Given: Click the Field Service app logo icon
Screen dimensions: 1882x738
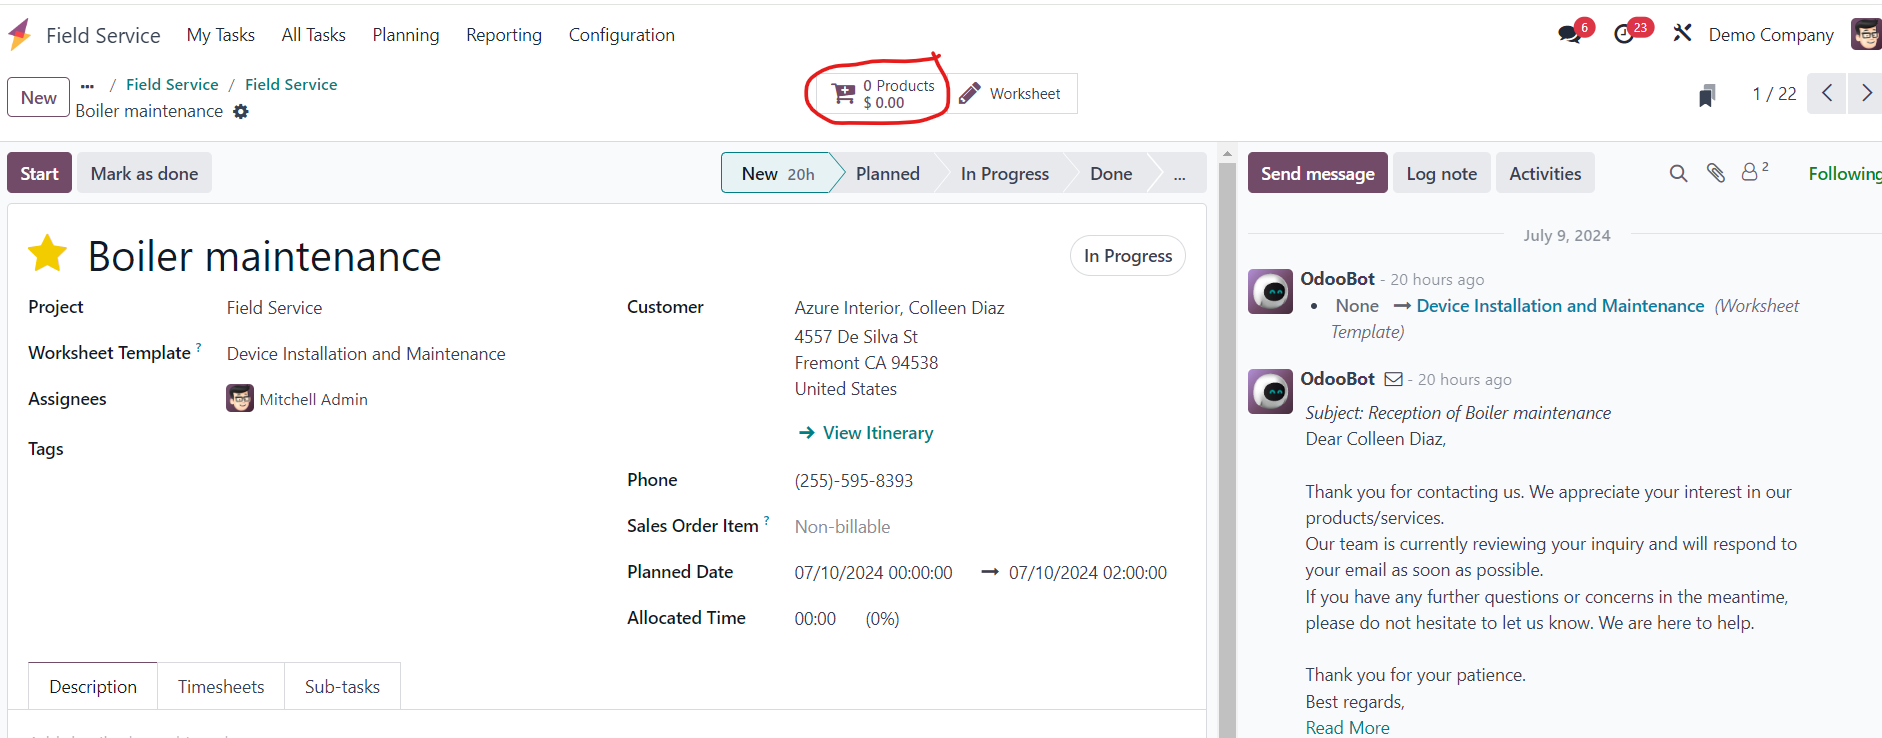Looking at the screenshot, I should point(20,35).
